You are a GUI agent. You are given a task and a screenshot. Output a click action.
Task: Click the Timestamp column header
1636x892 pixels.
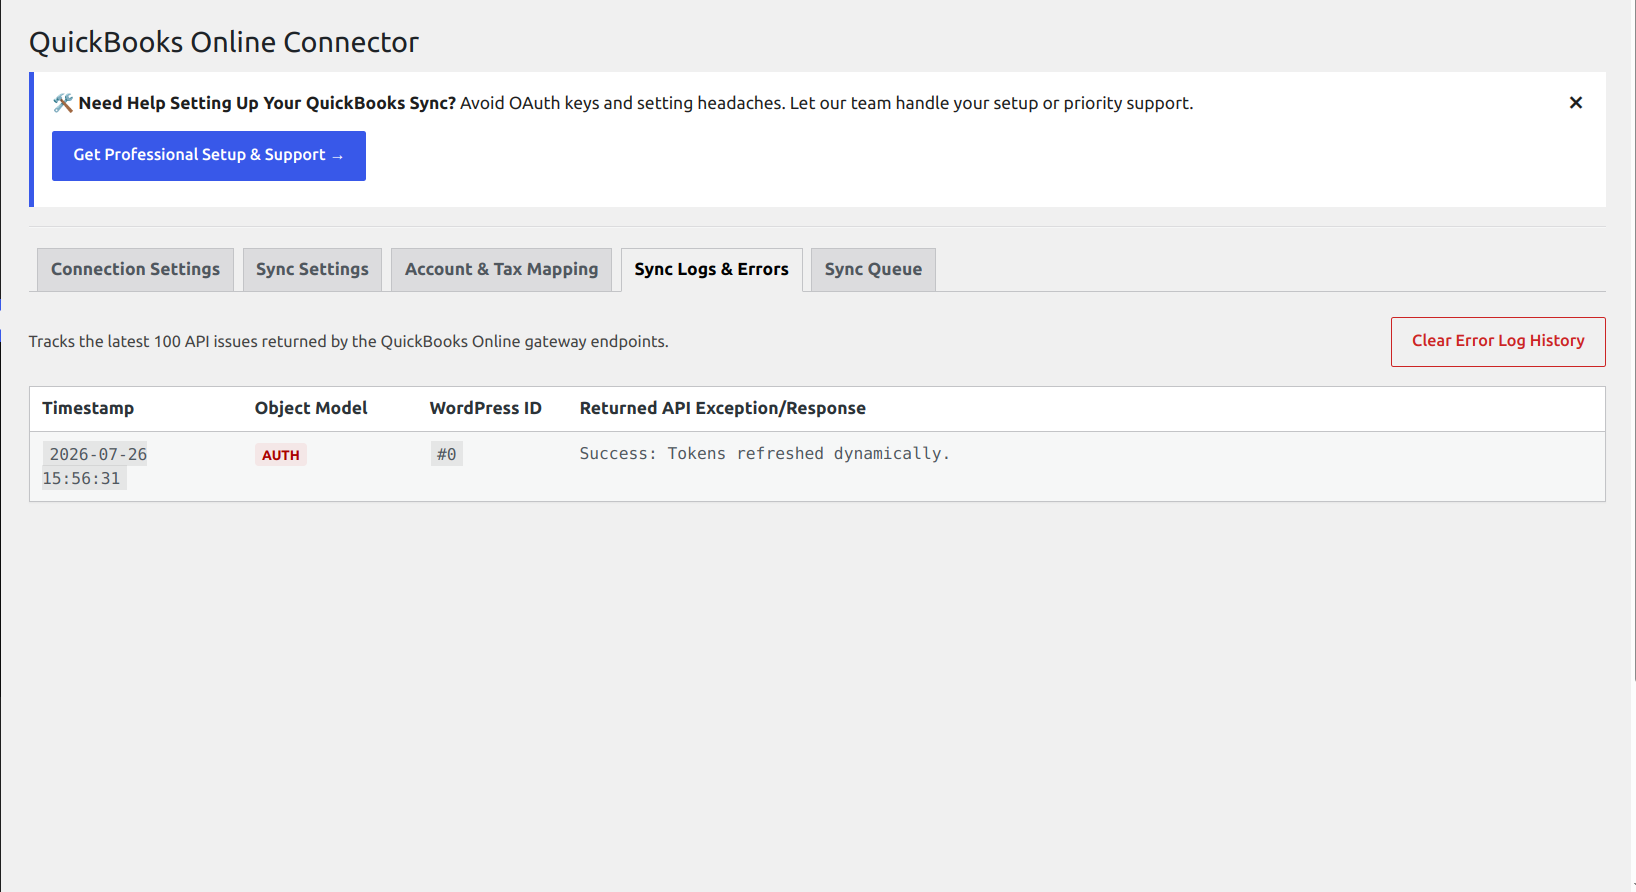[88, 408]
